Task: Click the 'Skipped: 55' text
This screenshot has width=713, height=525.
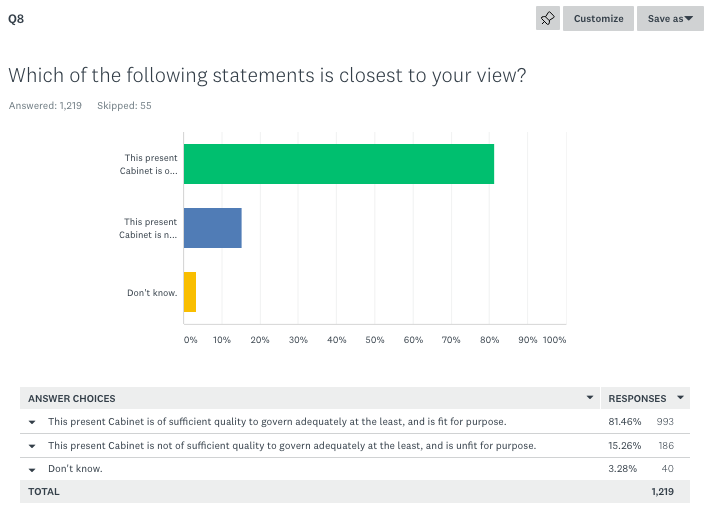Action: coord(124,106)
